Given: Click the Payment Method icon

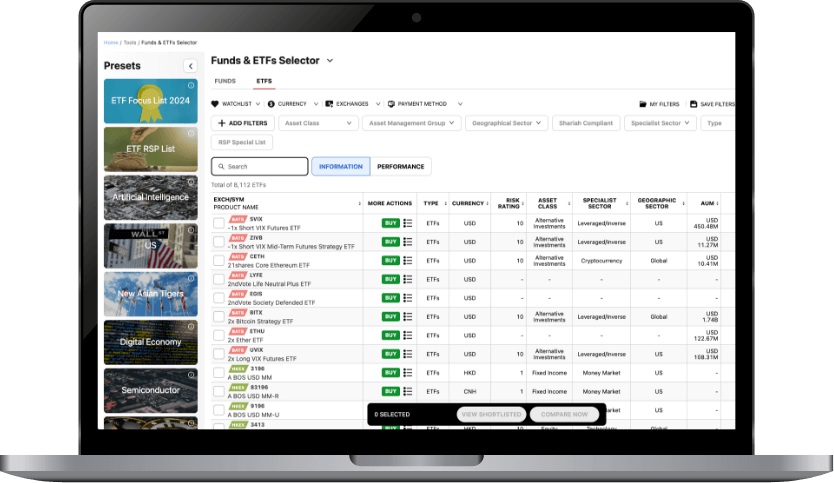Looking at the screenshot, I should [391, 104].
